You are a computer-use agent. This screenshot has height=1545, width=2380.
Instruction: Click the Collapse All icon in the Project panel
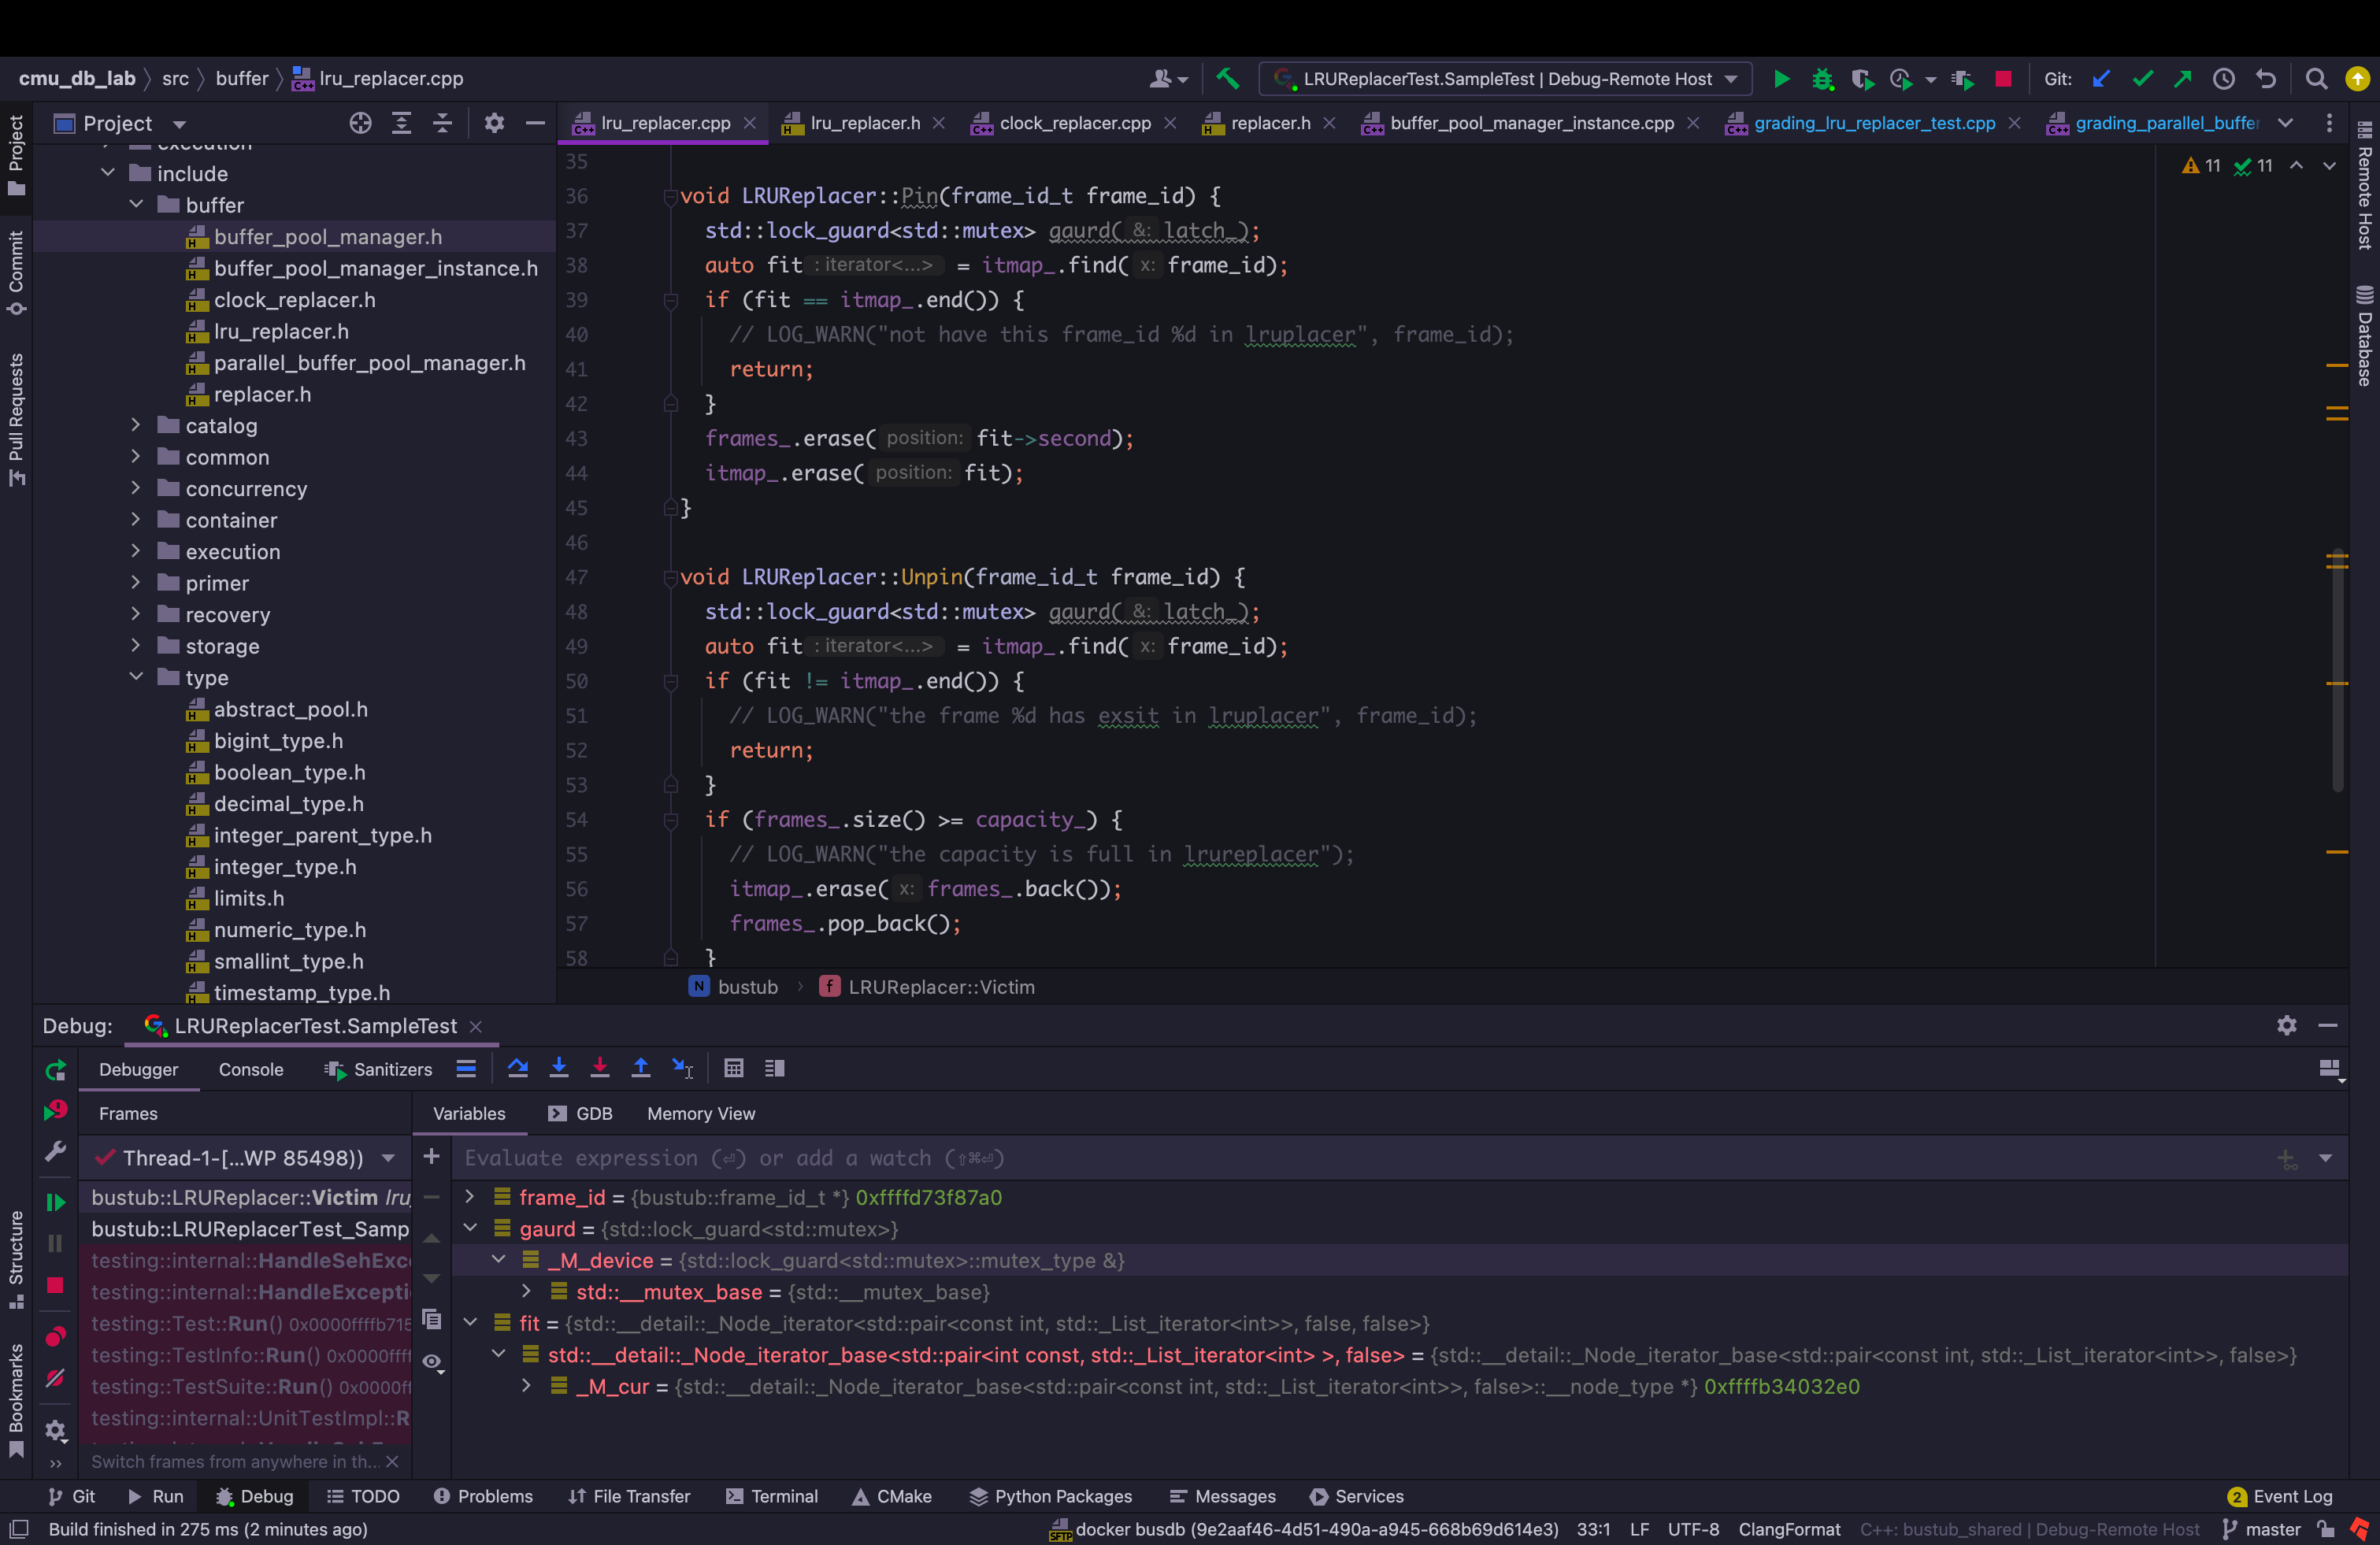(442, 123)
